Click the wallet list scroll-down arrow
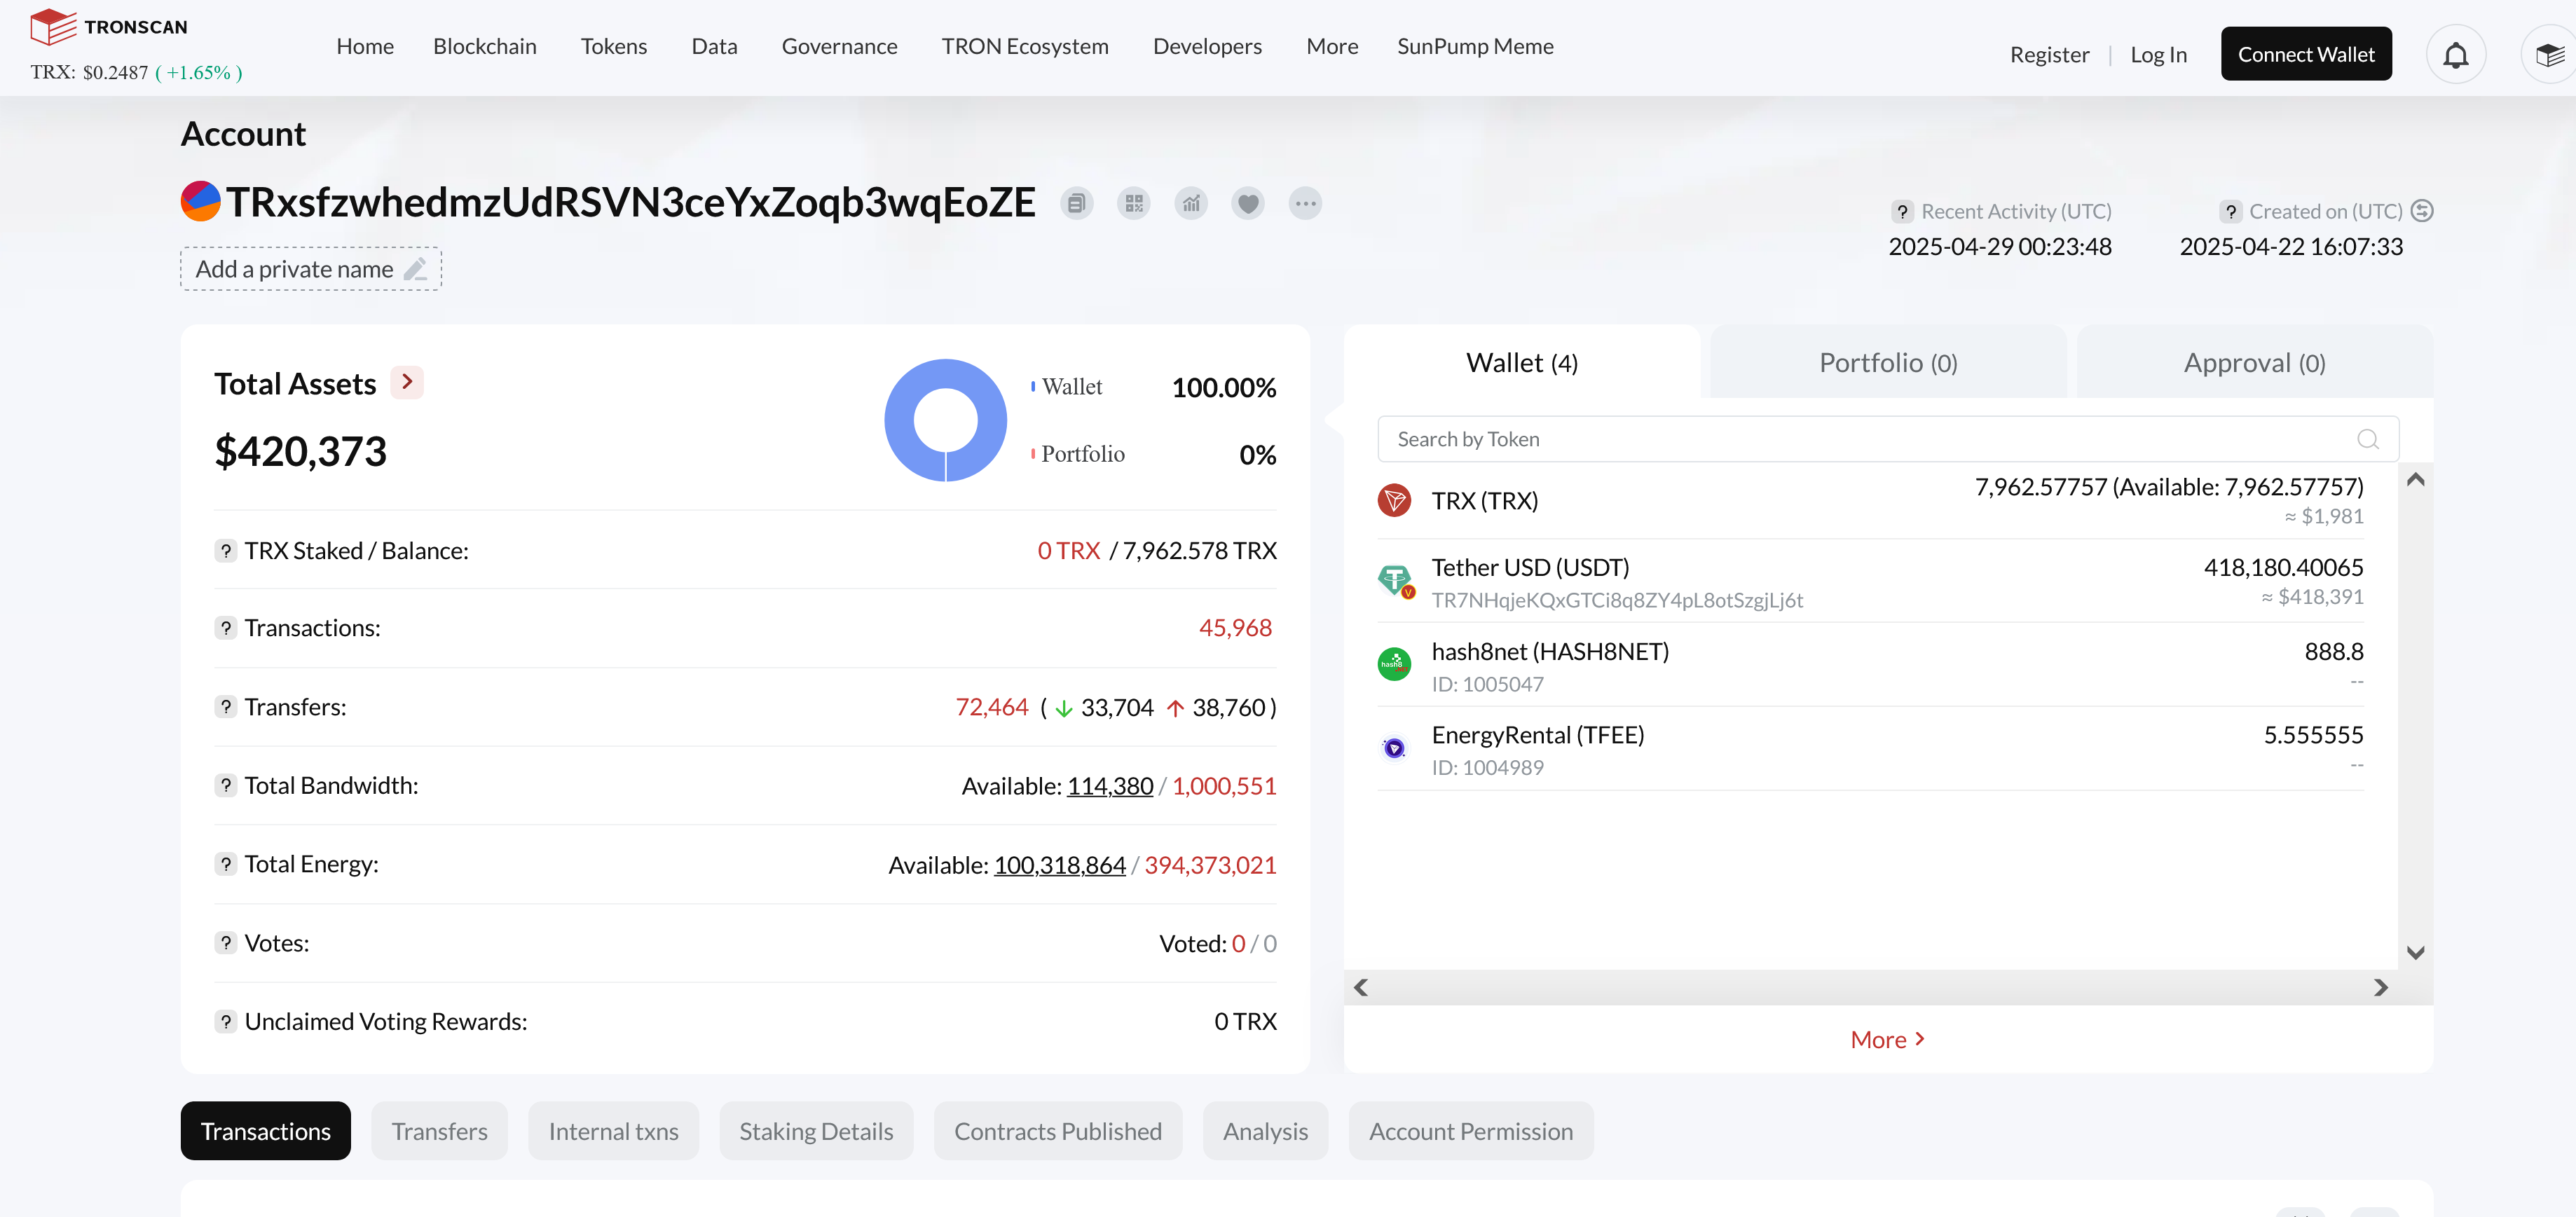Screen dimensions: 2576x1217 (2415, 953)
